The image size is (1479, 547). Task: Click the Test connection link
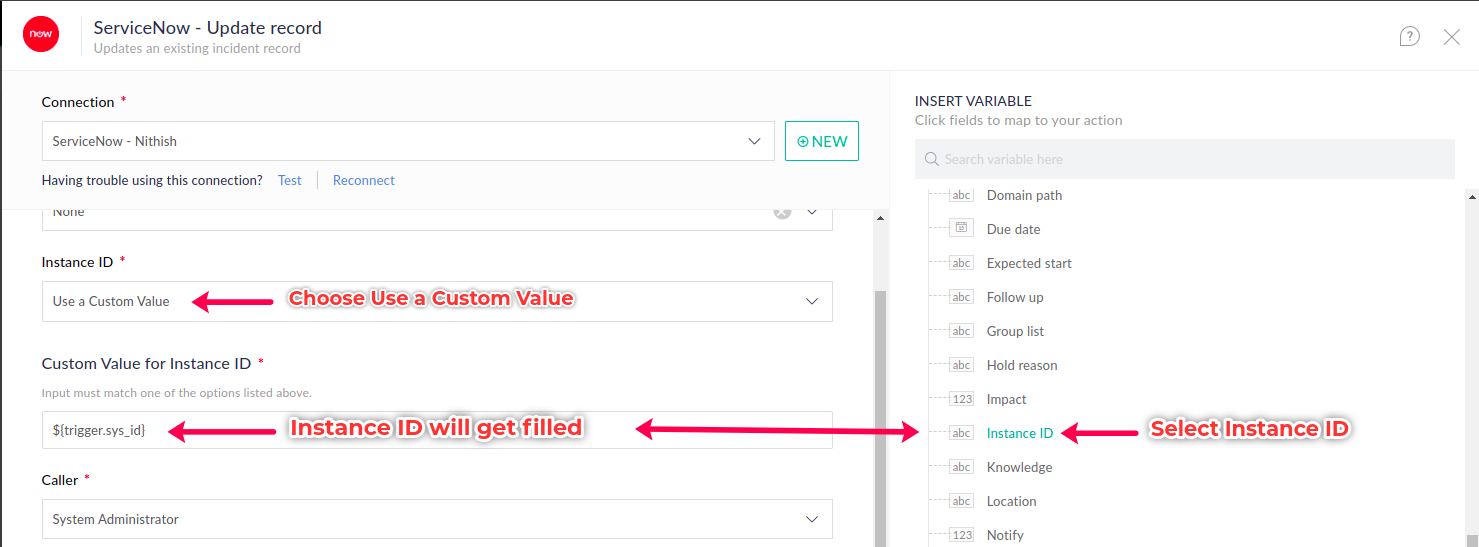(x=290, y=180)
